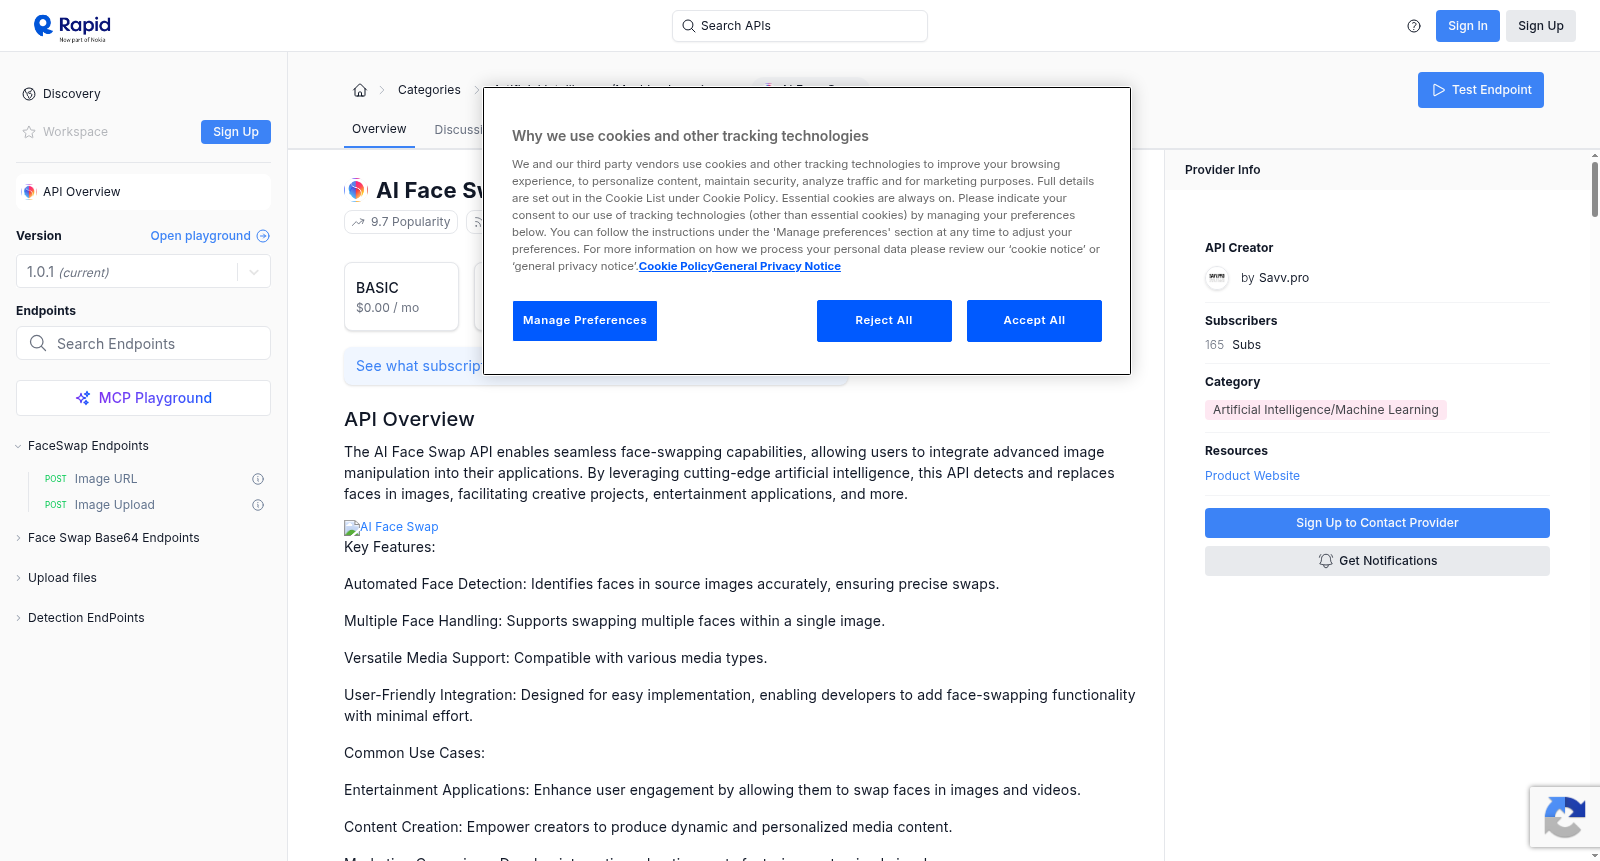The image size is (1600, 861).
Task: Click the Workspace star icon
Action: coord(29,132)
